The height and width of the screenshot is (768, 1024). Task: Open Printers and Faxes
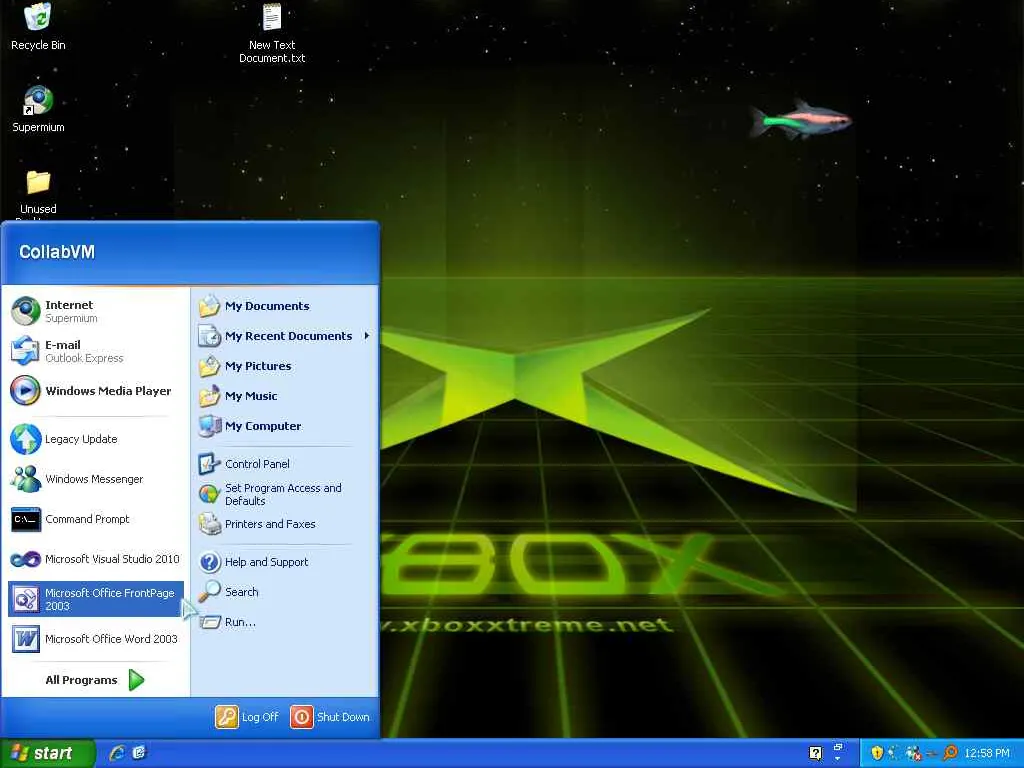(x=285, y=524)
